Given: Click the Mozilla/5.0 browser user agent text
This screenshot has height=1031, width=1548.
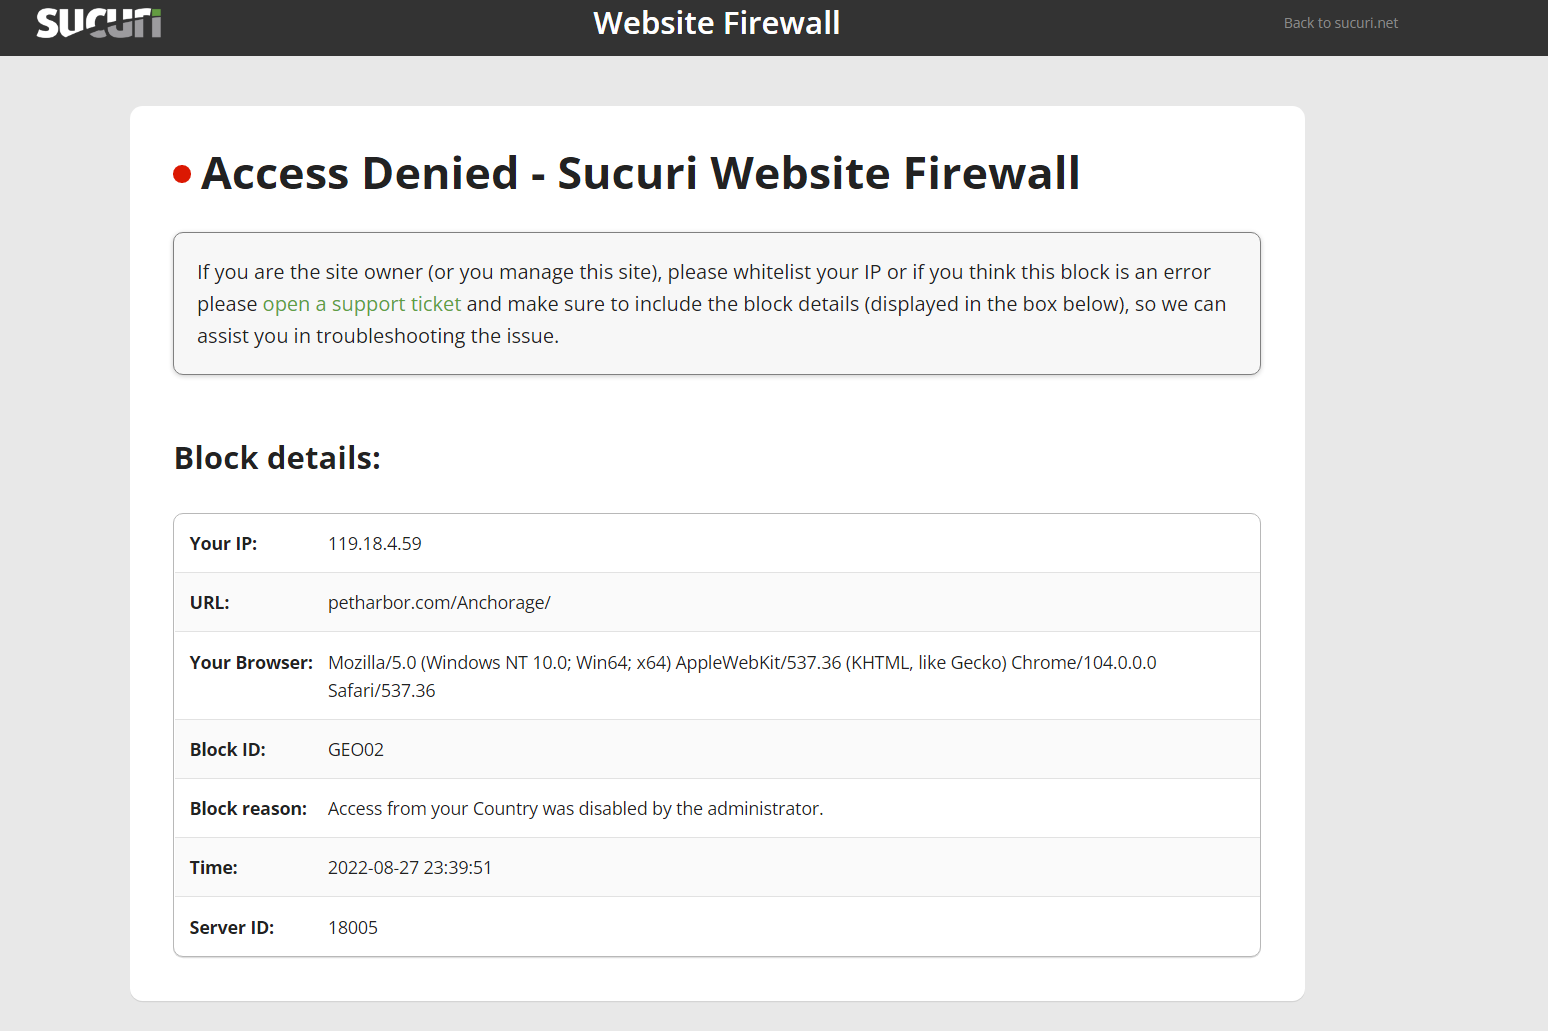Looking at the screenshot, I should coord(741,663).
